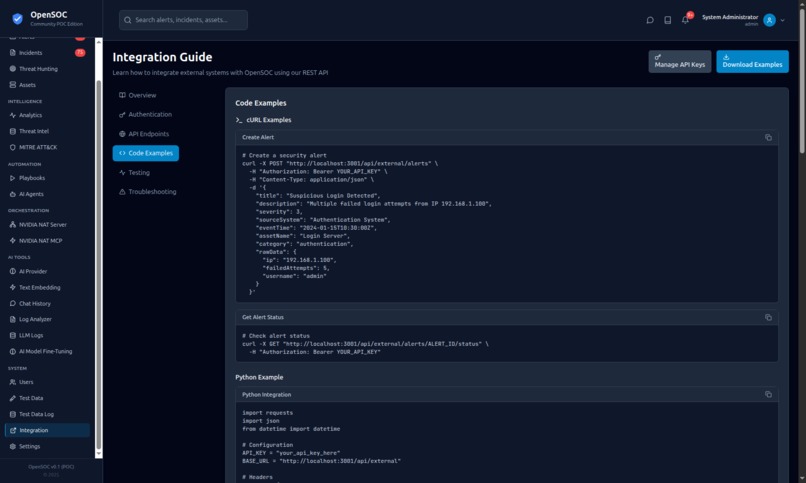This screenshot has height=483, width=806.
Task: Copy the Create Alert code snippet
Action: 768,137
